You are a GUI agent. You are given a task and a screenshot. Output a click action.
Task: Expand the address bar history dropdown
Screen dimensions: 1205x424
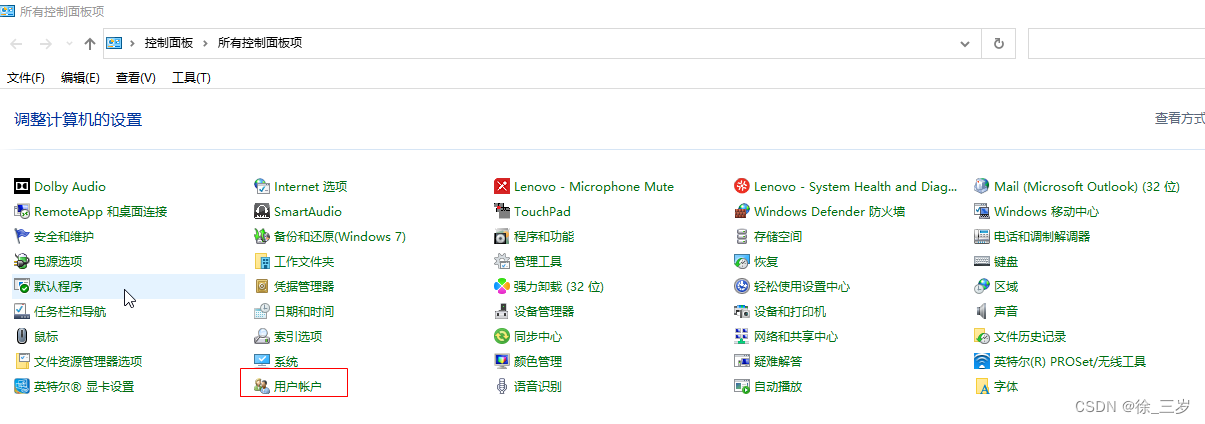[965, 43]
